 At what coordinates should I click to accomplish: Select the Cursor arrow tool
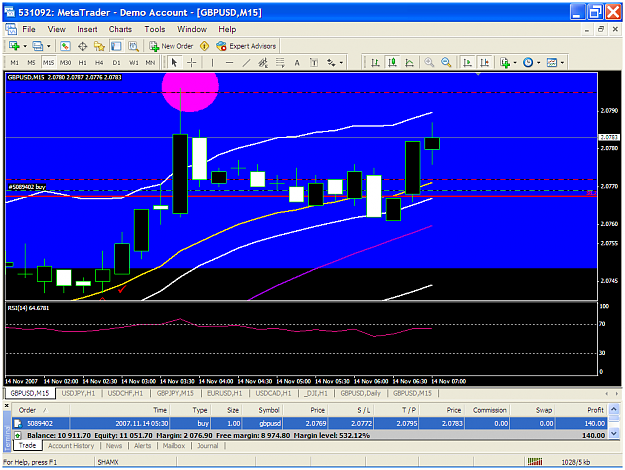174,63
